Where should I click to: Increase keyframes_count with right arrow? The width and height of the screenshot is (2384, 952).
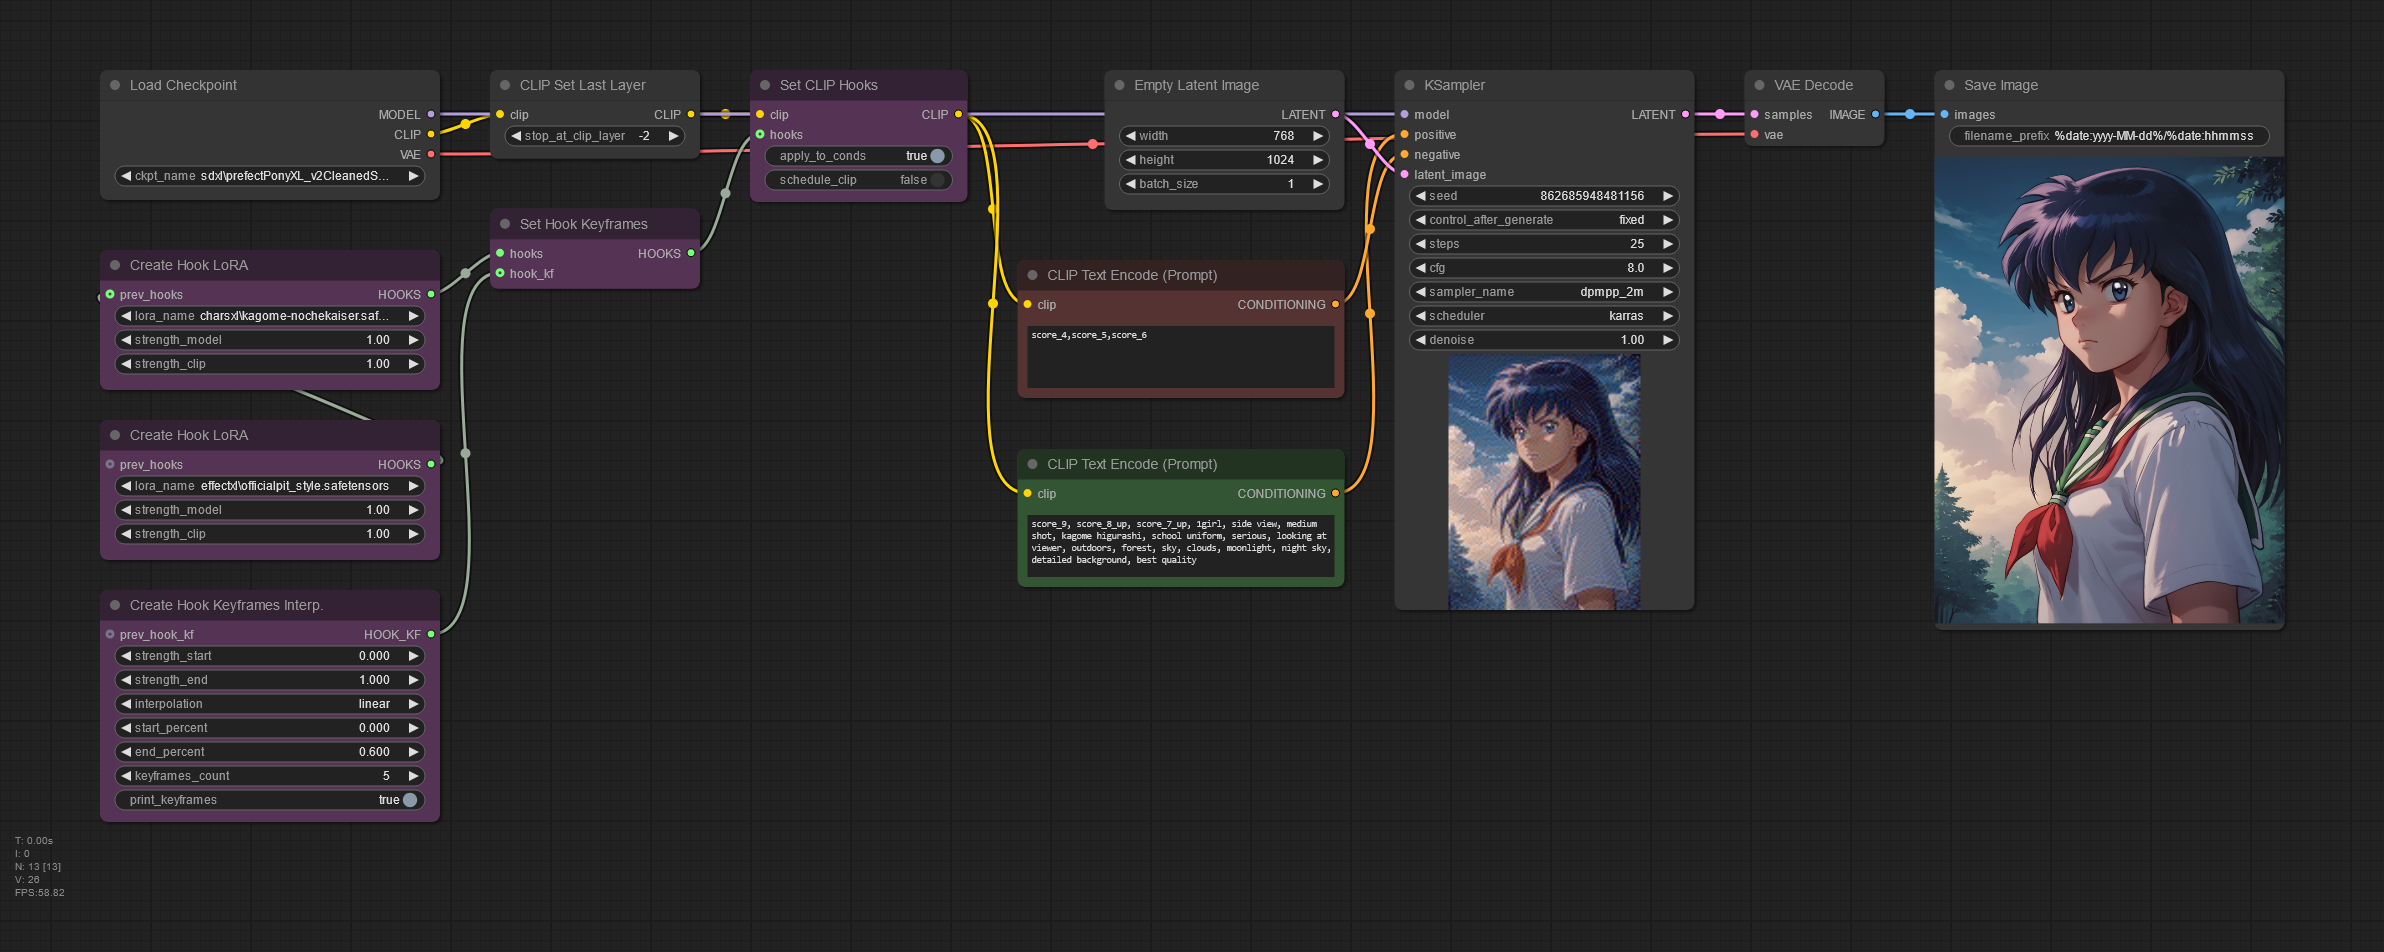pyautogui.click(x=413, y=776)
